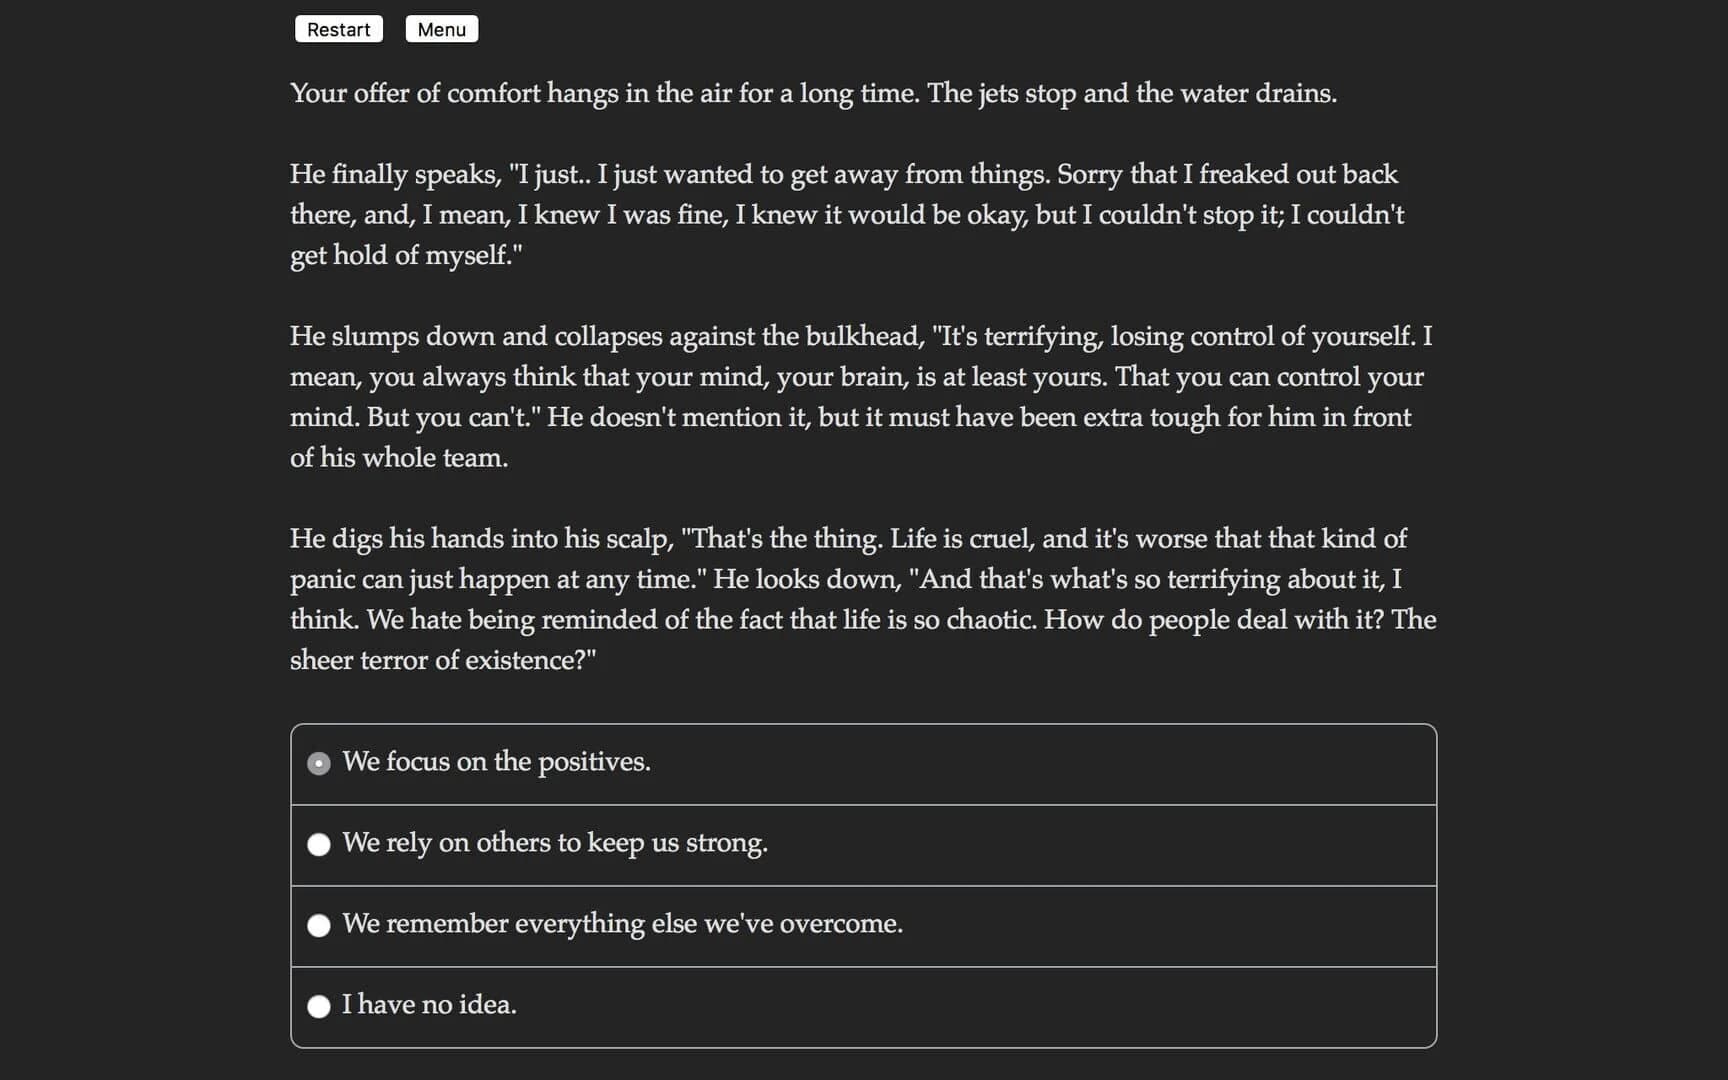Screen dimensions: 1728x1080
Task: Click the Restart label text
Action: pyautogui.click(x=339, y=29)
